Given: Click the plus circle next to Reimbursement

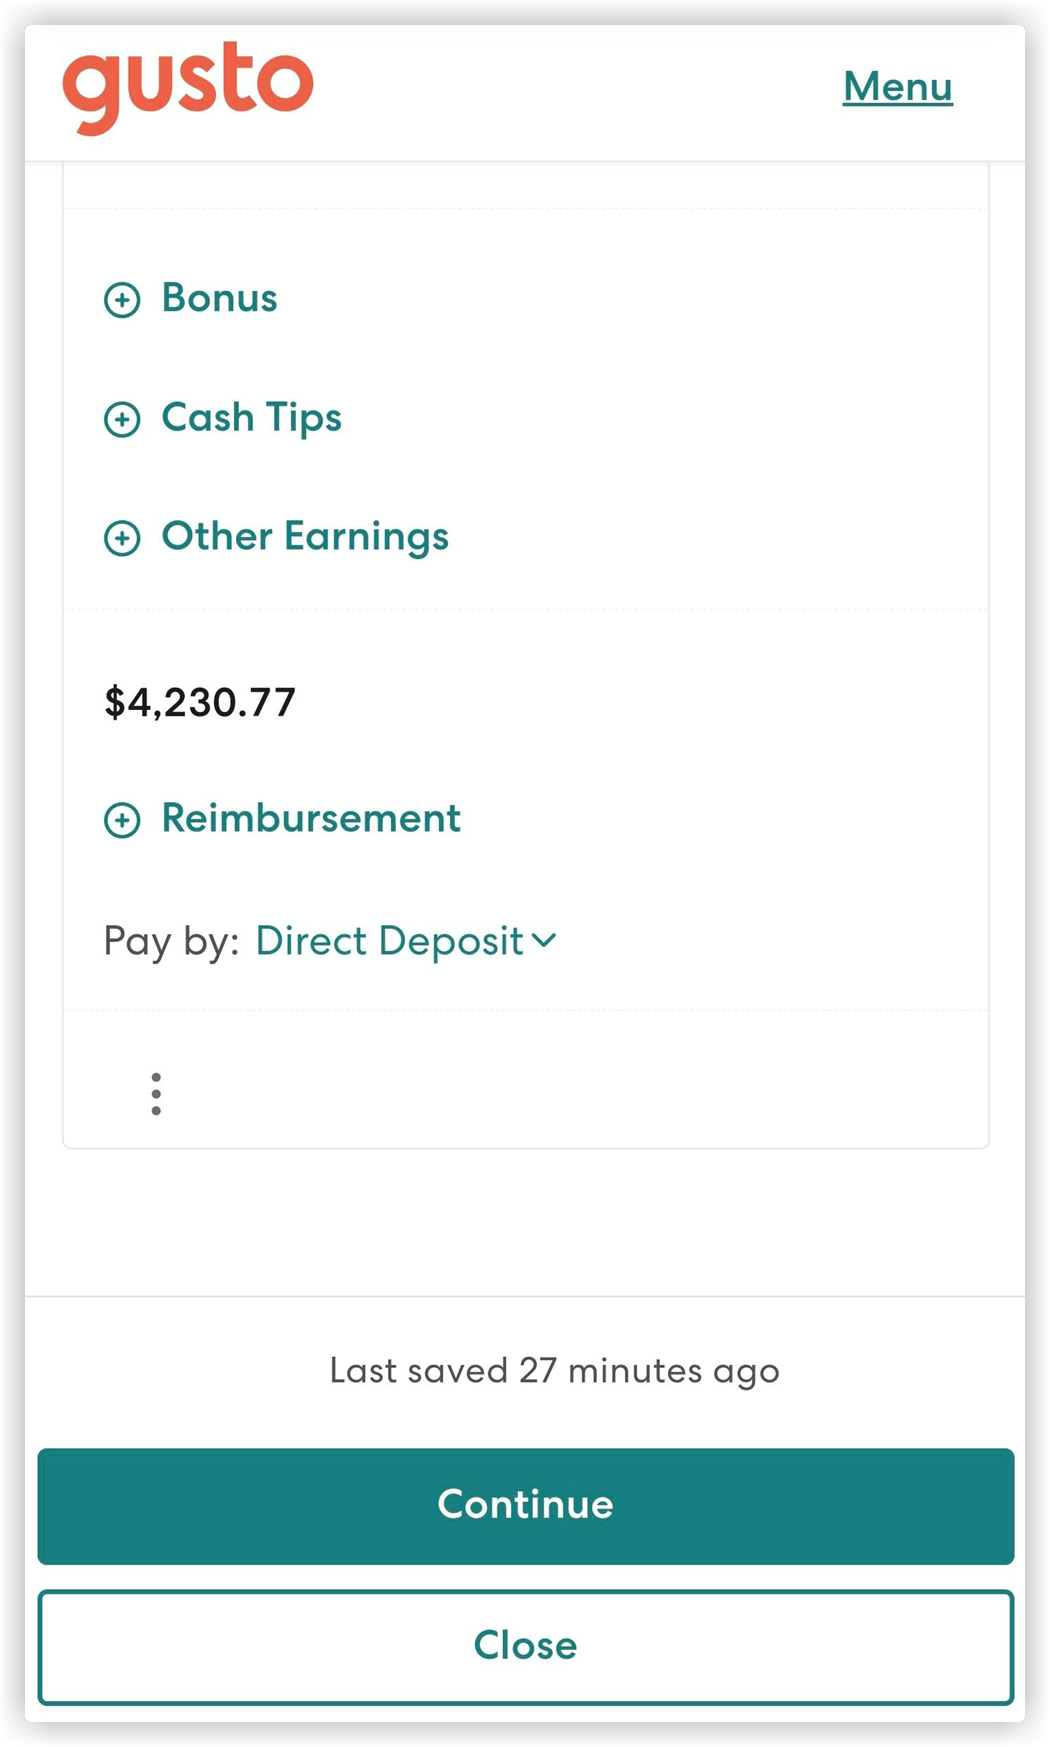Looking at the screenshot, I should pyautogui.click(x=122, y=820).
